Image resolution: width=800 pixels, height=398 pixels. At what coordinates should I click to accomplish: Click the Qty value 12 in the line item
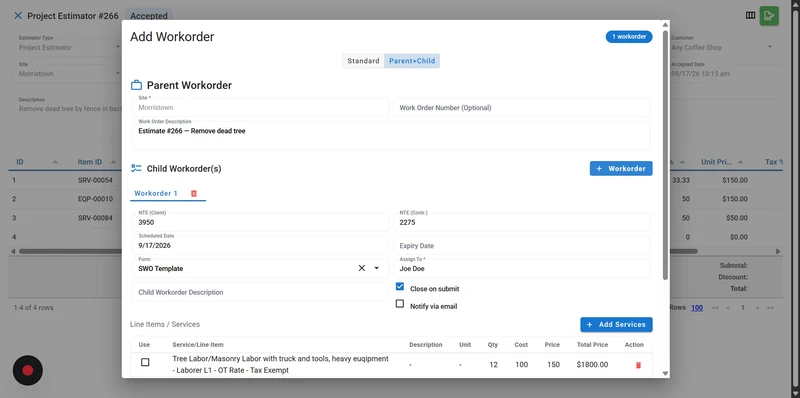tap(493, 365)
